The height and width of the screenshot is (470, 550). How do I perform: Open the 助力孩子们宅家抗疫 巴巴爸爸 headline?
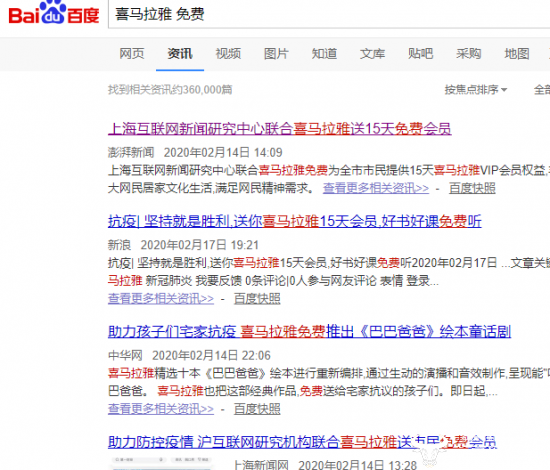[x=309, y=331]
